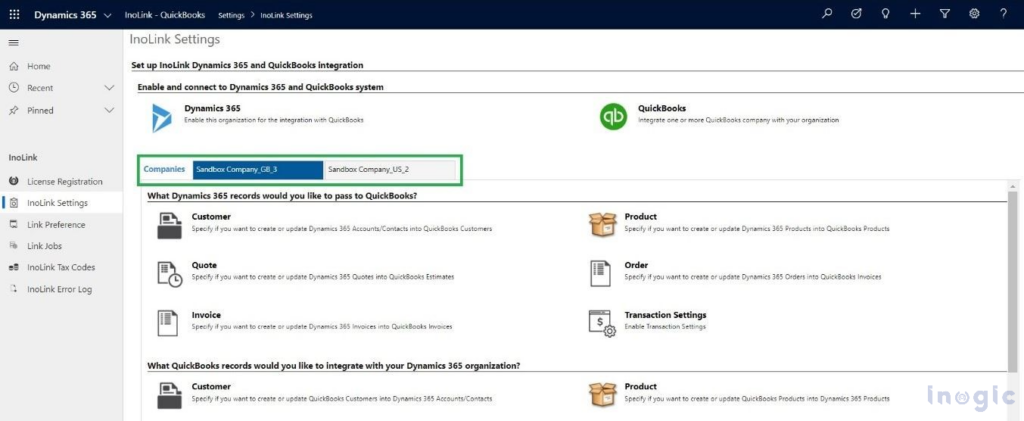This screenshot has width=1024, height=421.
Task: Open the assistant lightbulb icon
Action: click(886, 14)
